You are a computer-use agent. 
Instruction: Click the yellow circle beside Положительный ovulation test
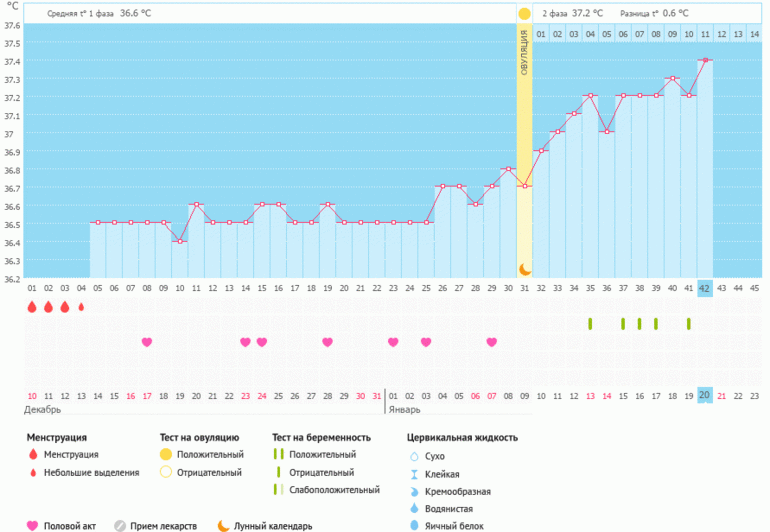coord(166,455)
